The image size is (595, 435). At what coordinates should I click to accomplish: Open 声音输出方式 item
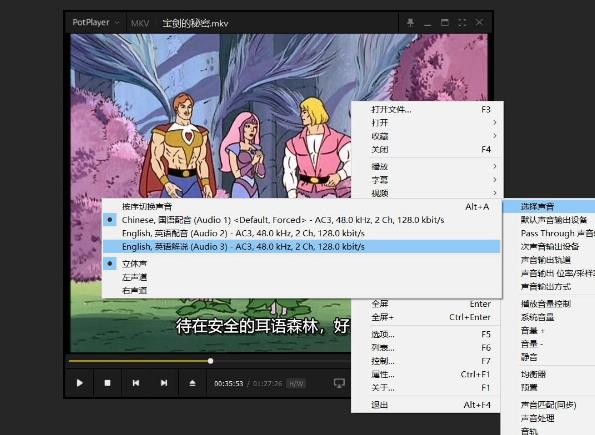pyautogui.click(x=549, y=286)
